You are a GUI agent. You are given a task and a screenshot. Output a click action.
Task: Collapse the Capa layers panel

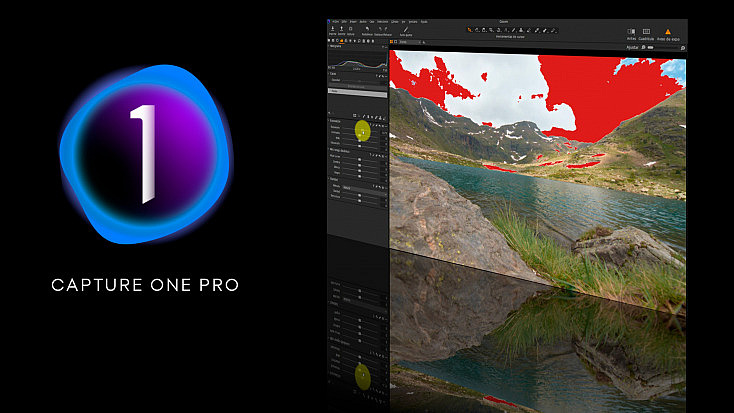pyautogui.click(x=329, y=74)
